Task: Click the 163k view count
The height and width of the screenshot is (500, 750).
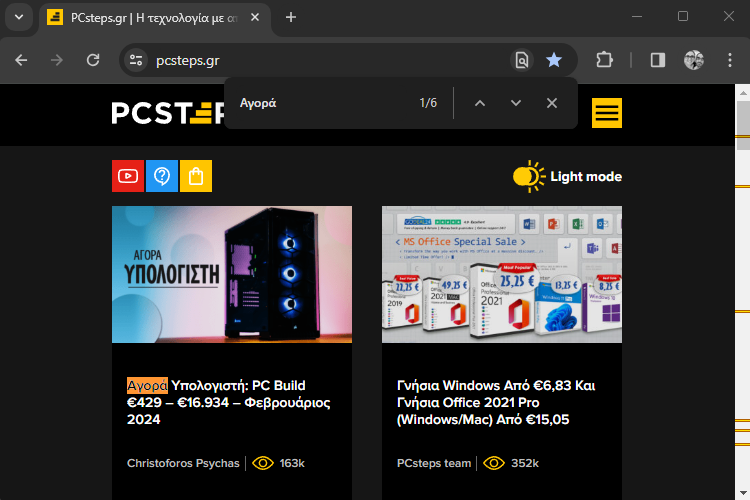Action: click(292, 463)
